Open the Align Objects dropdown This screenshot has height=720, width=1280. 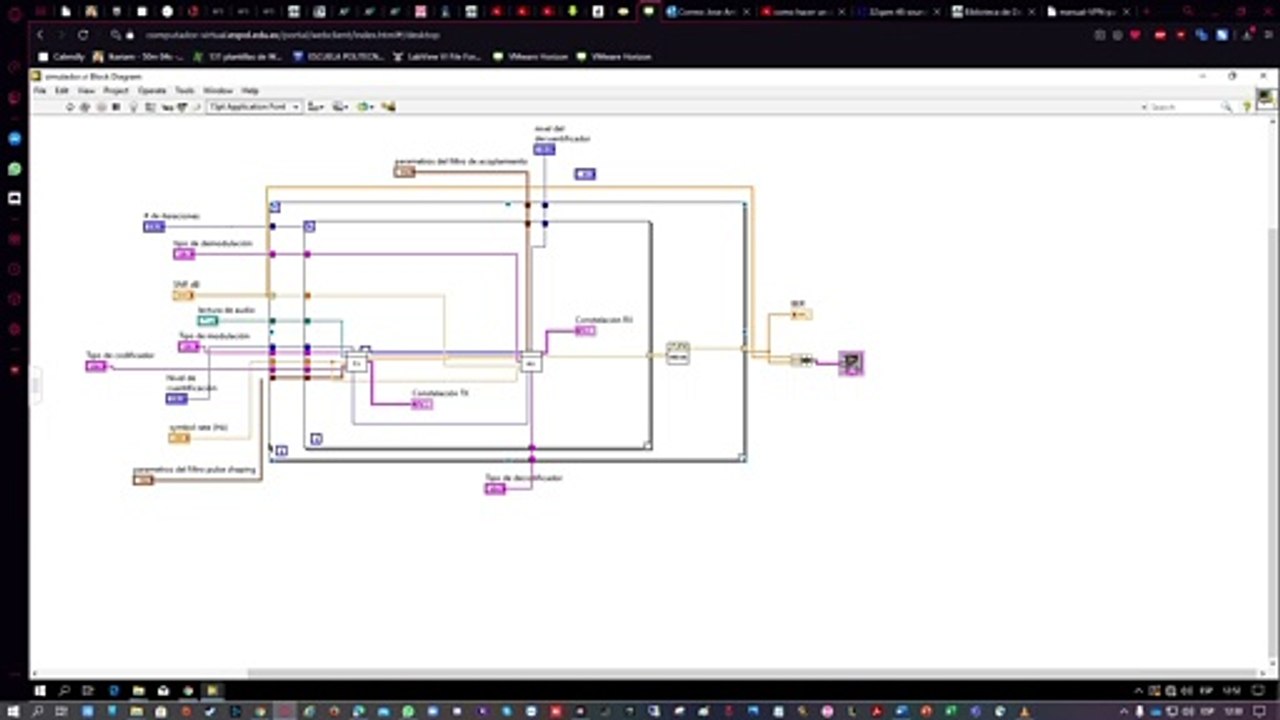pyautogui.click(x=316, y=107)
